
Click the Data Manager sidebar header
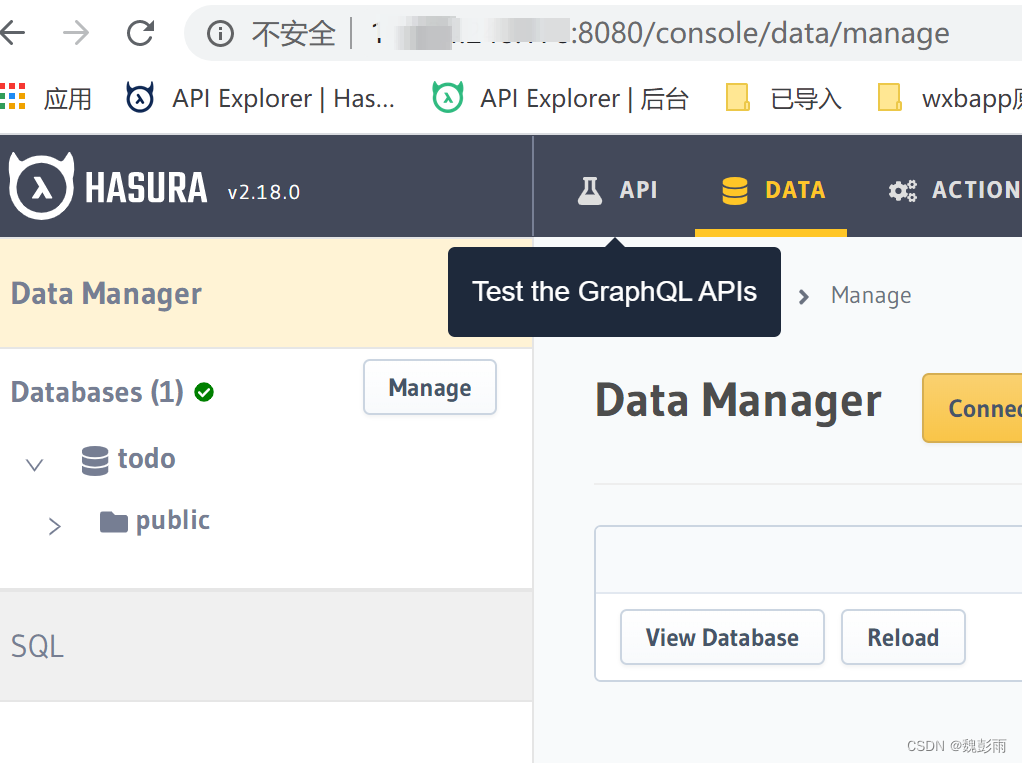266,293
